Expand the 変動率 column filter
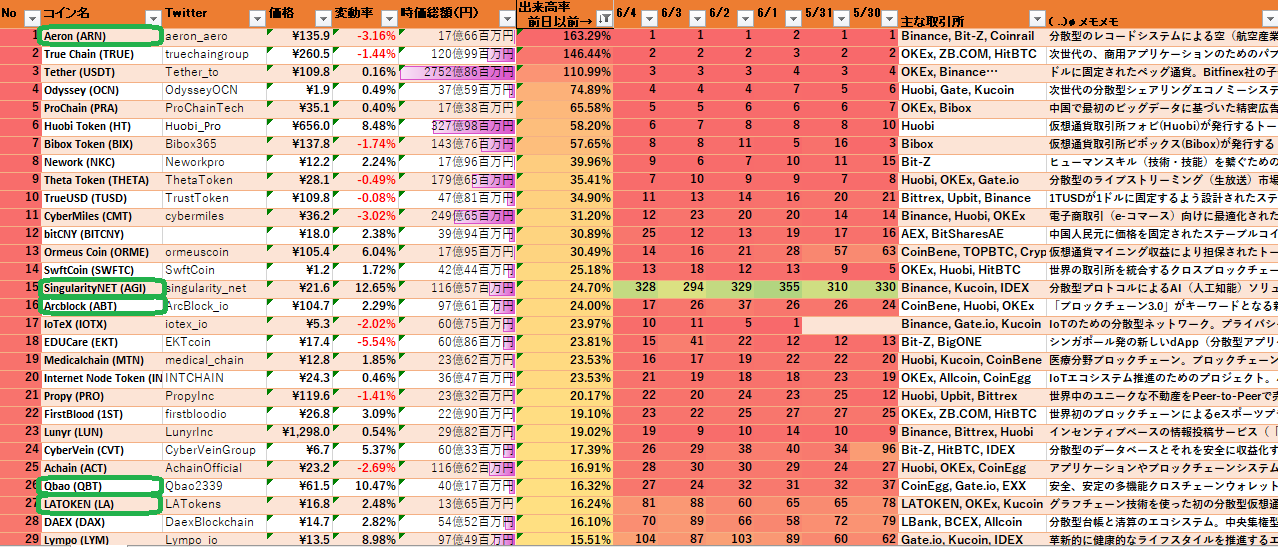The height and width of the screenshot is (547, 1278). pos(388,18)
